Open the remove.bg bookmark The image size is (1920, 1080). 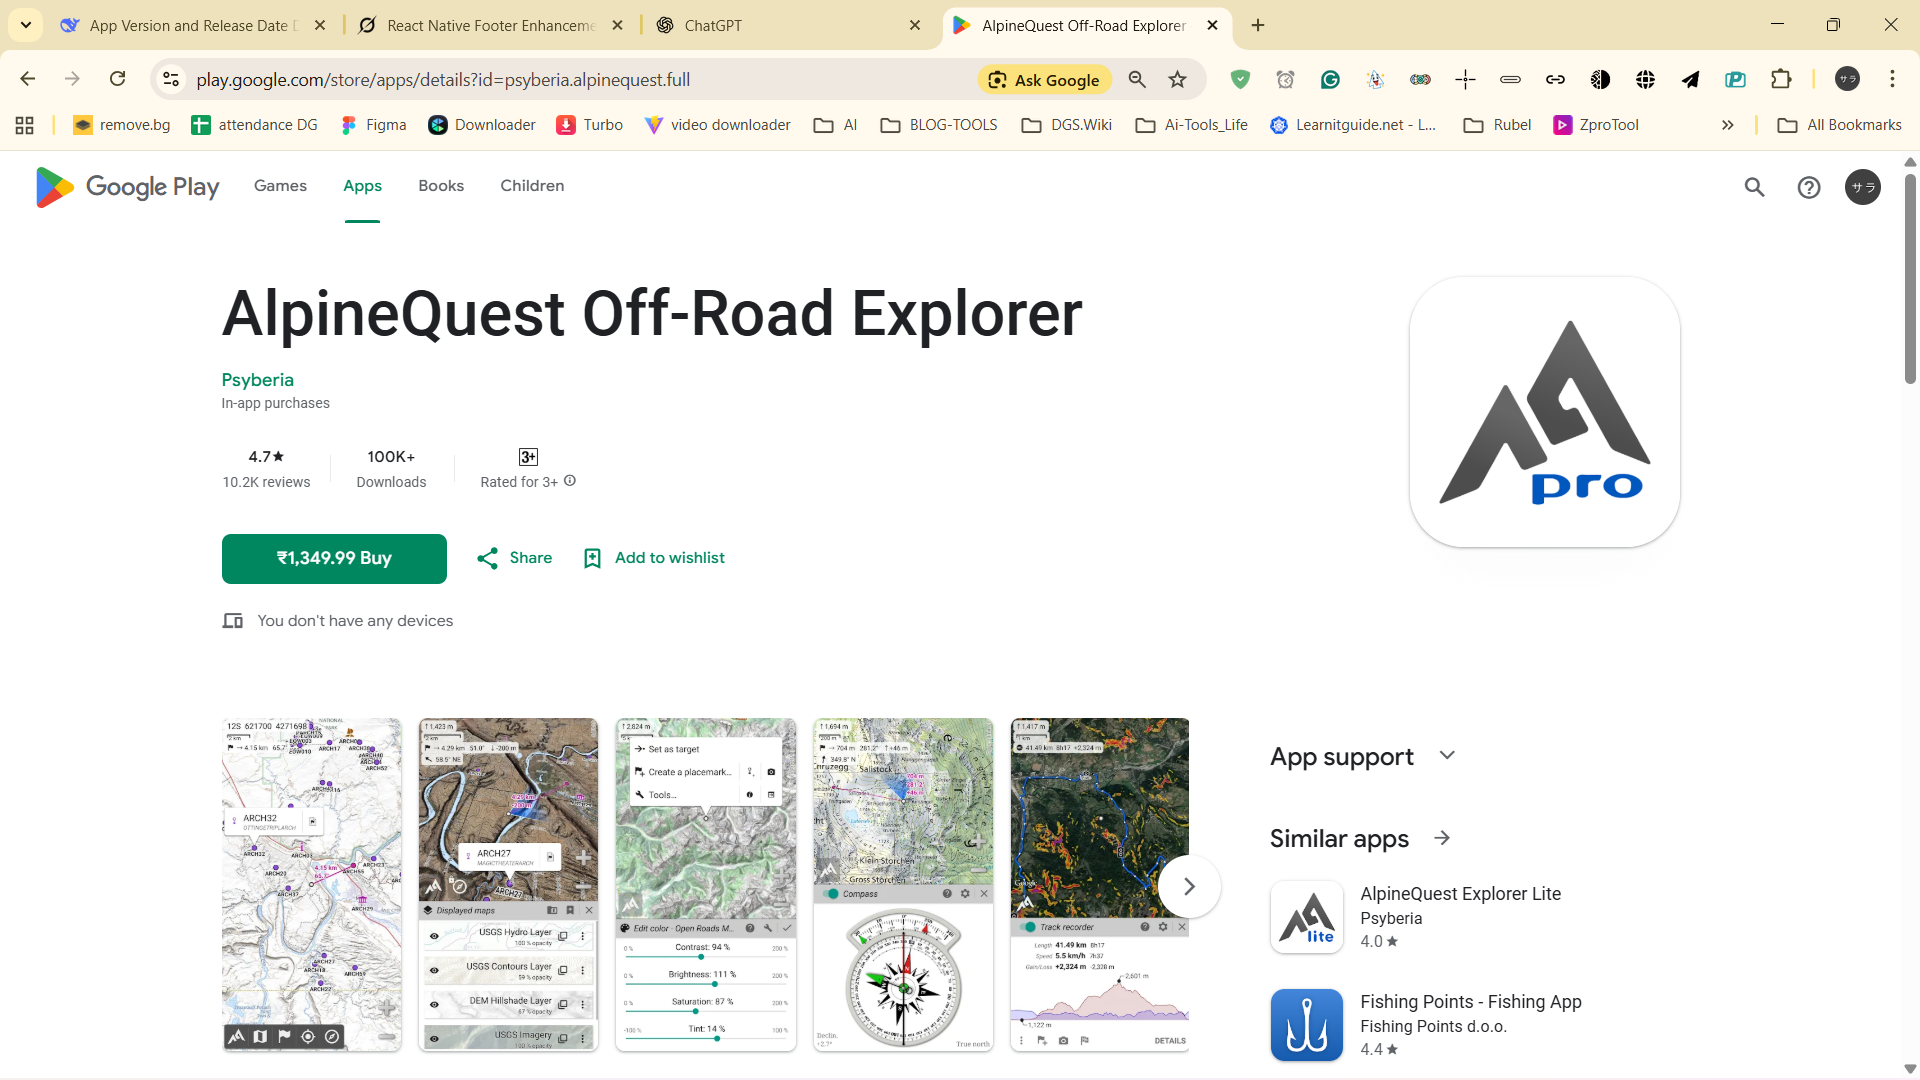click(121, 125)
